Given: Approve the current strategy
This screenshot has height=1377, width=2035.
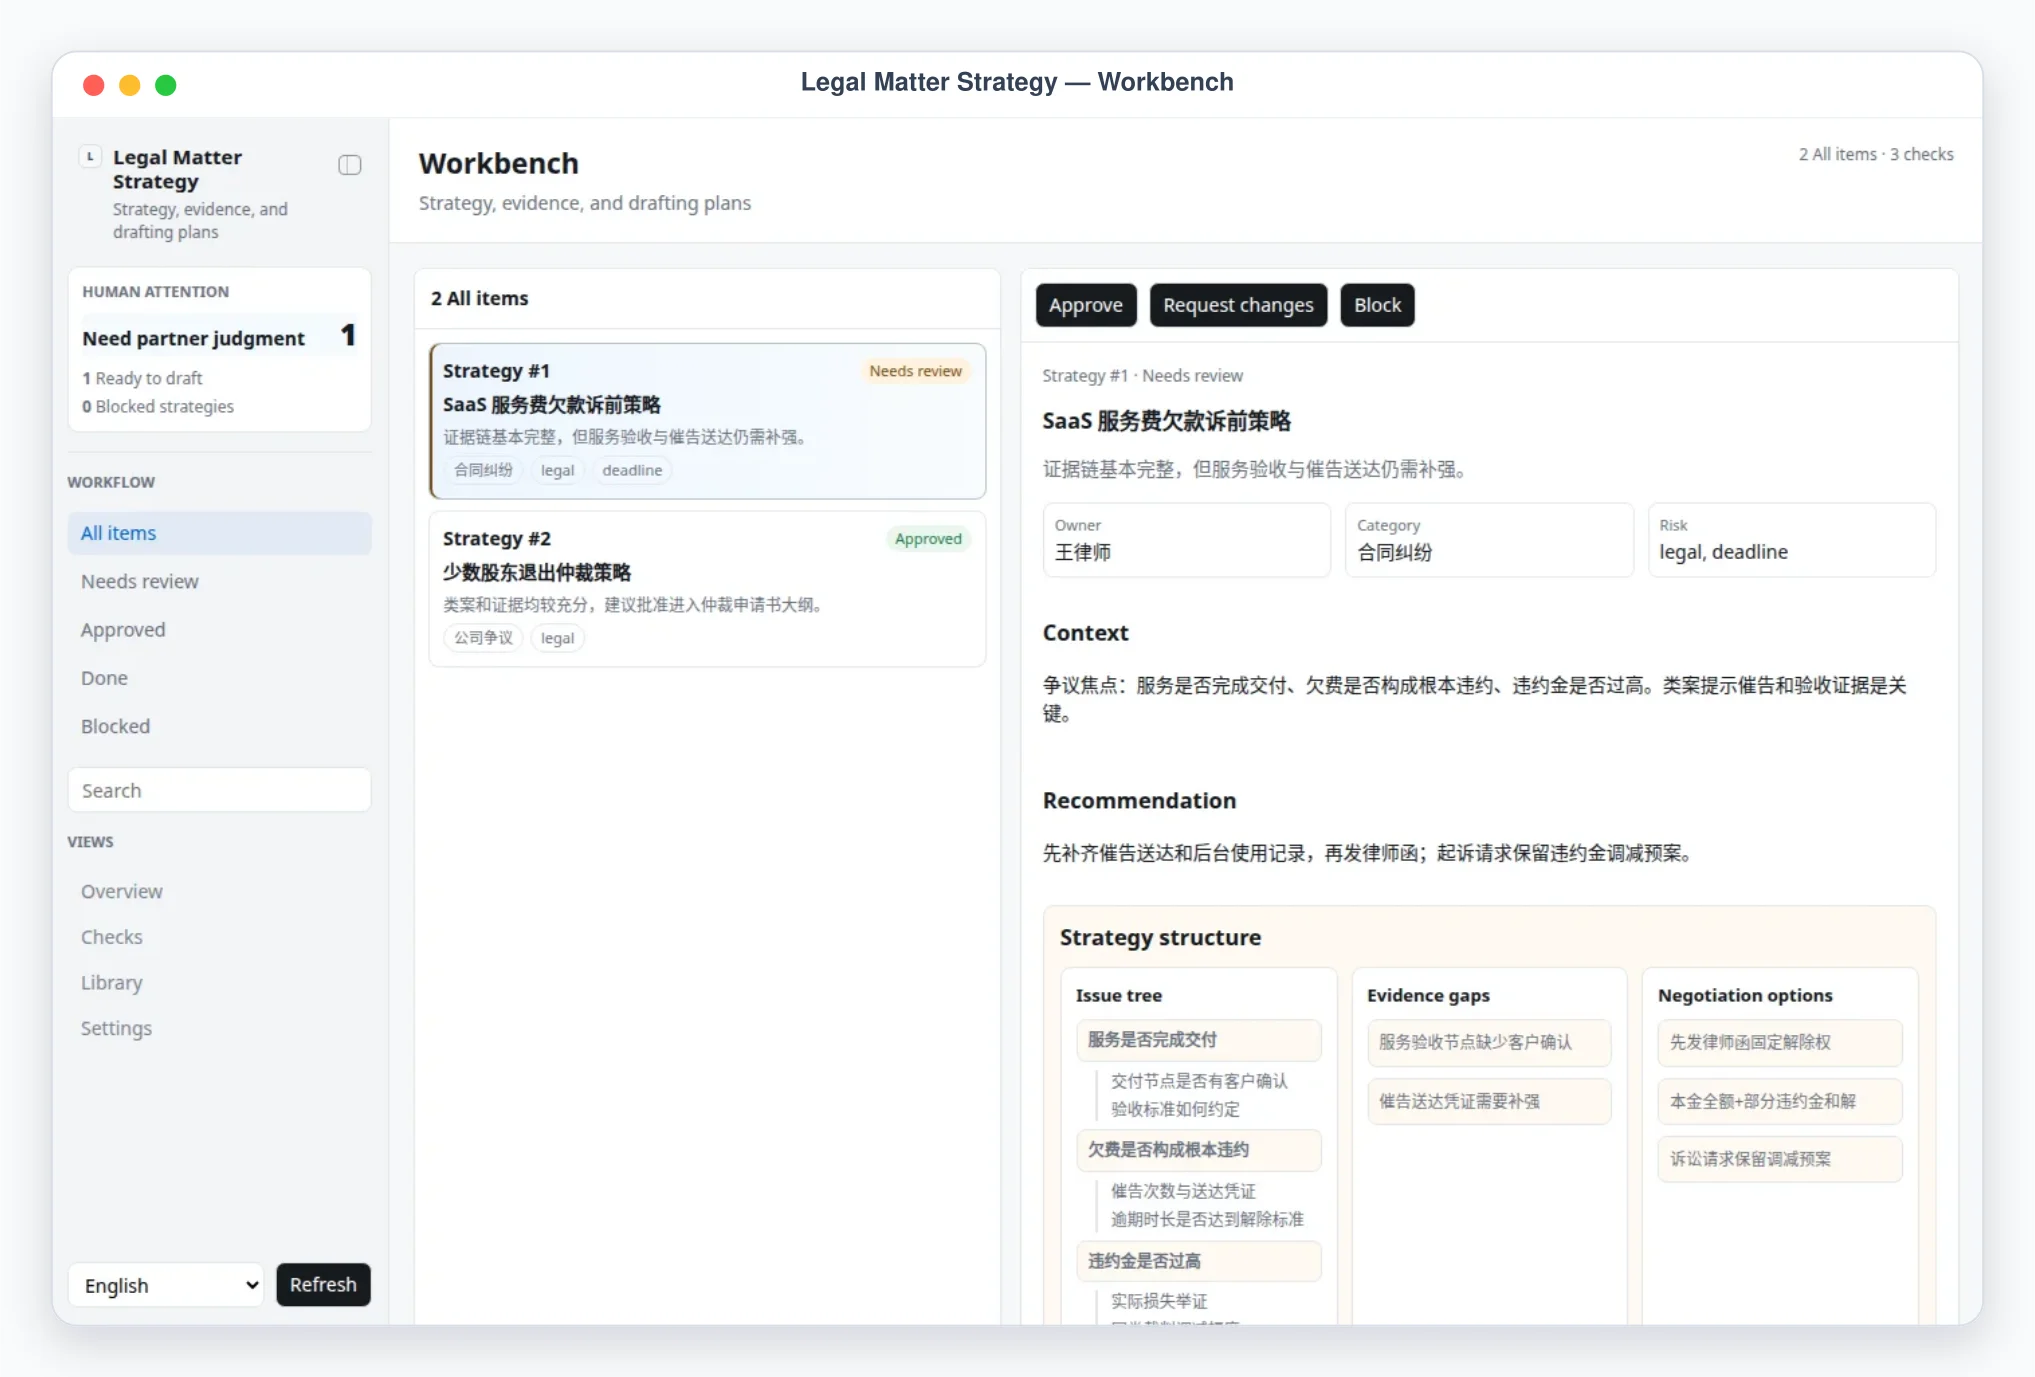Looking at the screenshot, I should pos(1086,305).
